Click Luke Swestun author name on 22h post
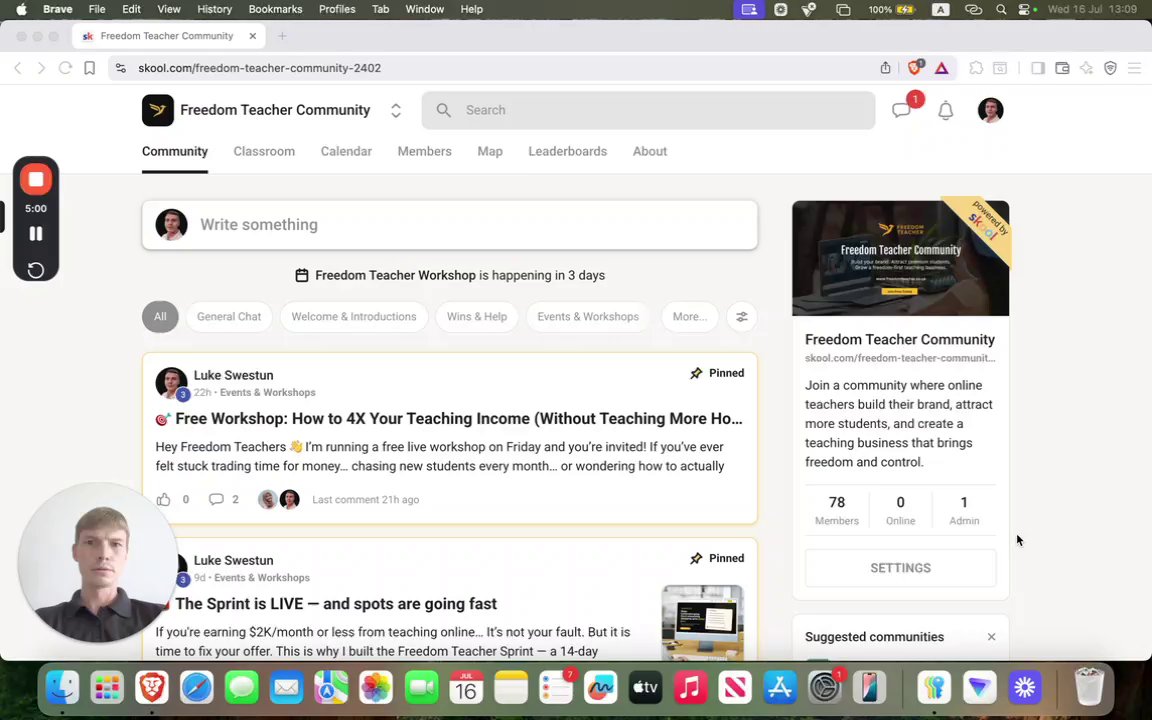 pyautogui.click(x=234, y=375)
